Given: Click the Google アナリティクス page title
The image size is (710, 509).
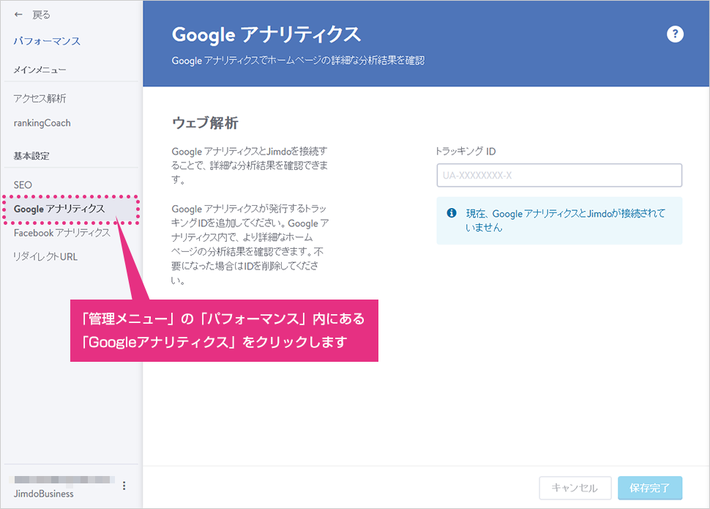Looking at the screenshot, I should (266, 35).
